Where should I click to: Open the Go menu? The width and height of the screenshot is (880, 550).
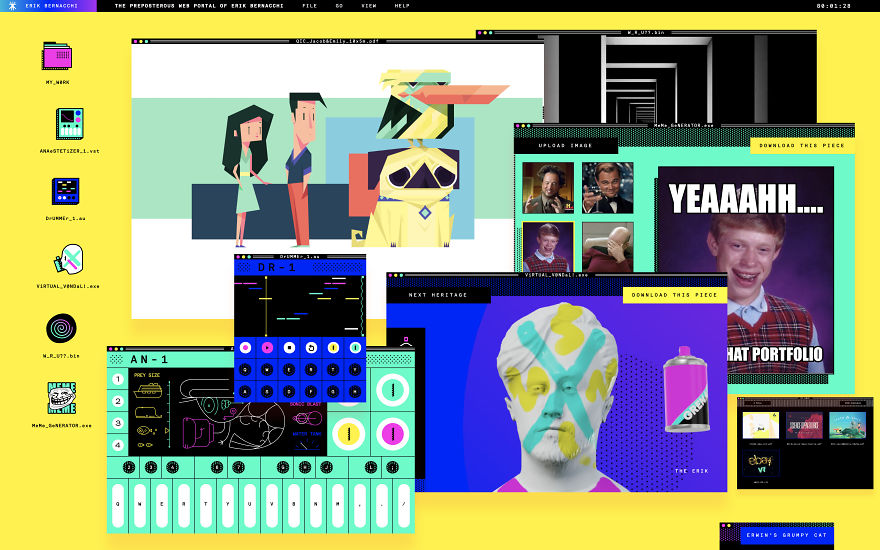(339, 6)
